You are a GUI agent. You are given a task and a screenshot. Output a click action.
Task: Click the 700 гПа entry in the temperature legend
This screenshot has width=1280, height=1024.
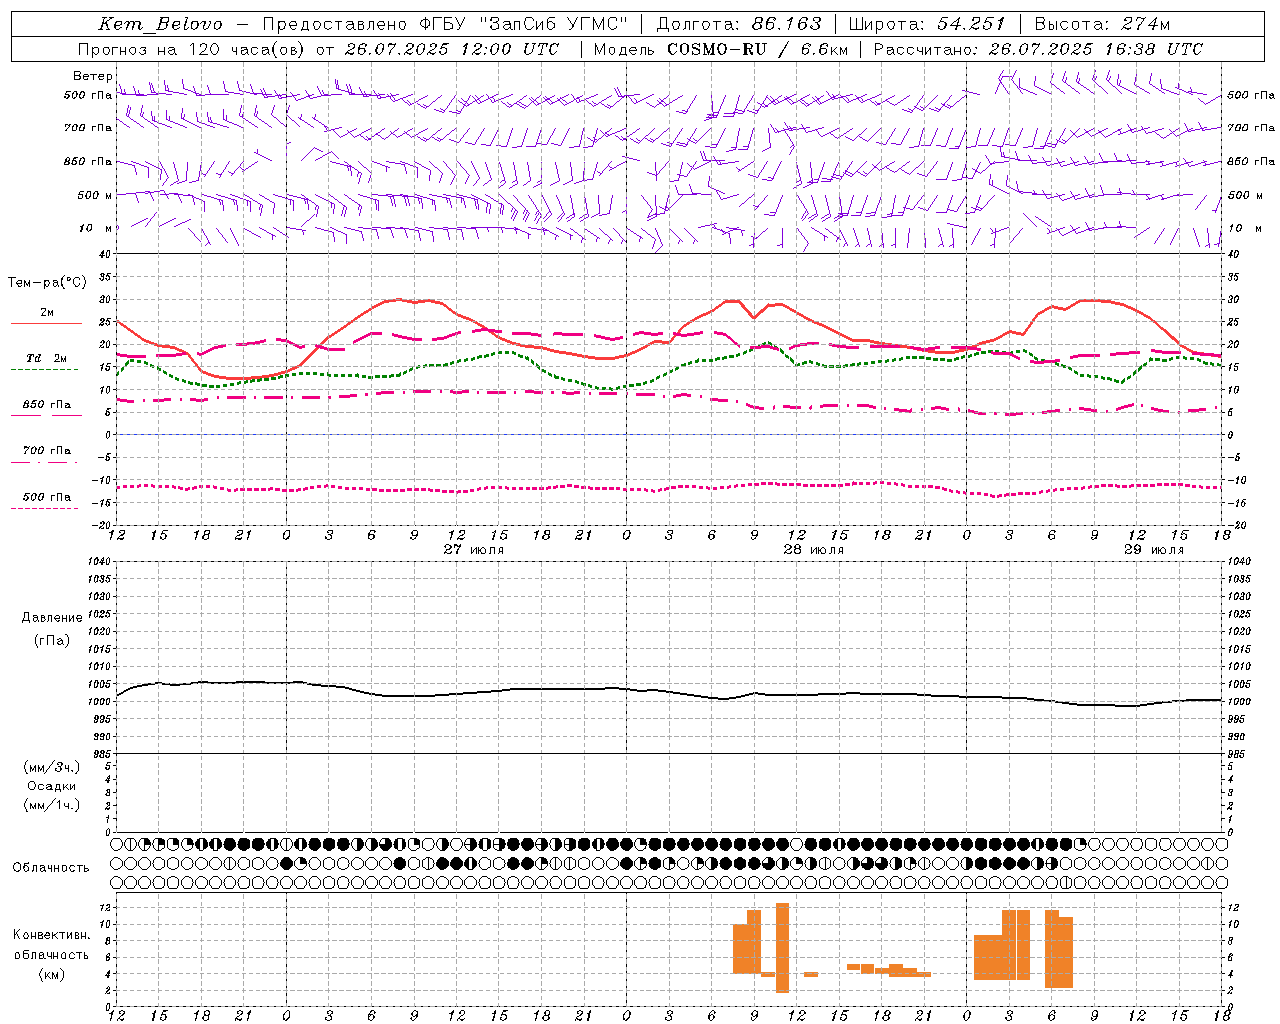tap(47, 451)
